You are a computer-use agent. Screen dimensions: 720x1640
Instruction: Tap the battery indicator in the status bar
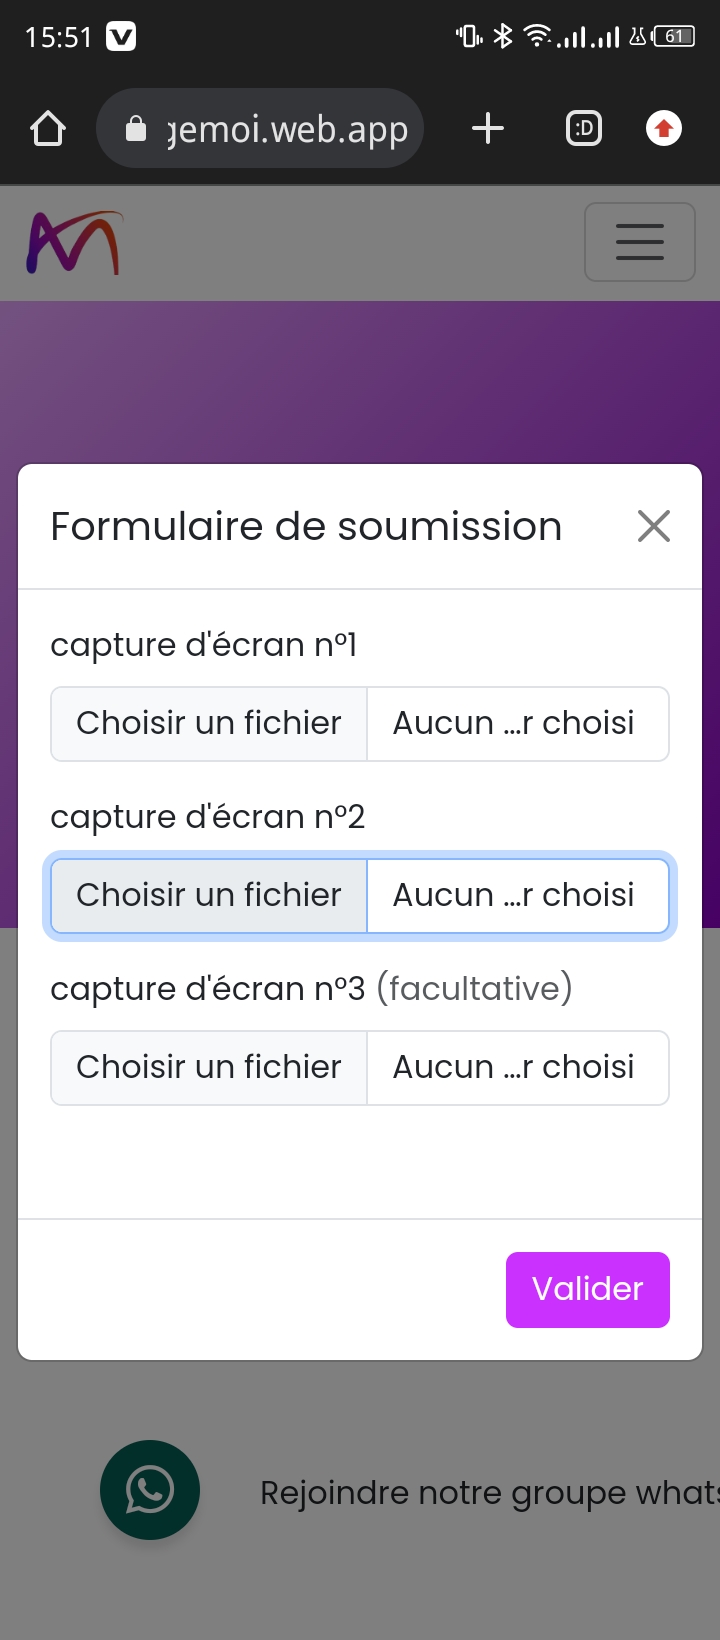[674, 37]
